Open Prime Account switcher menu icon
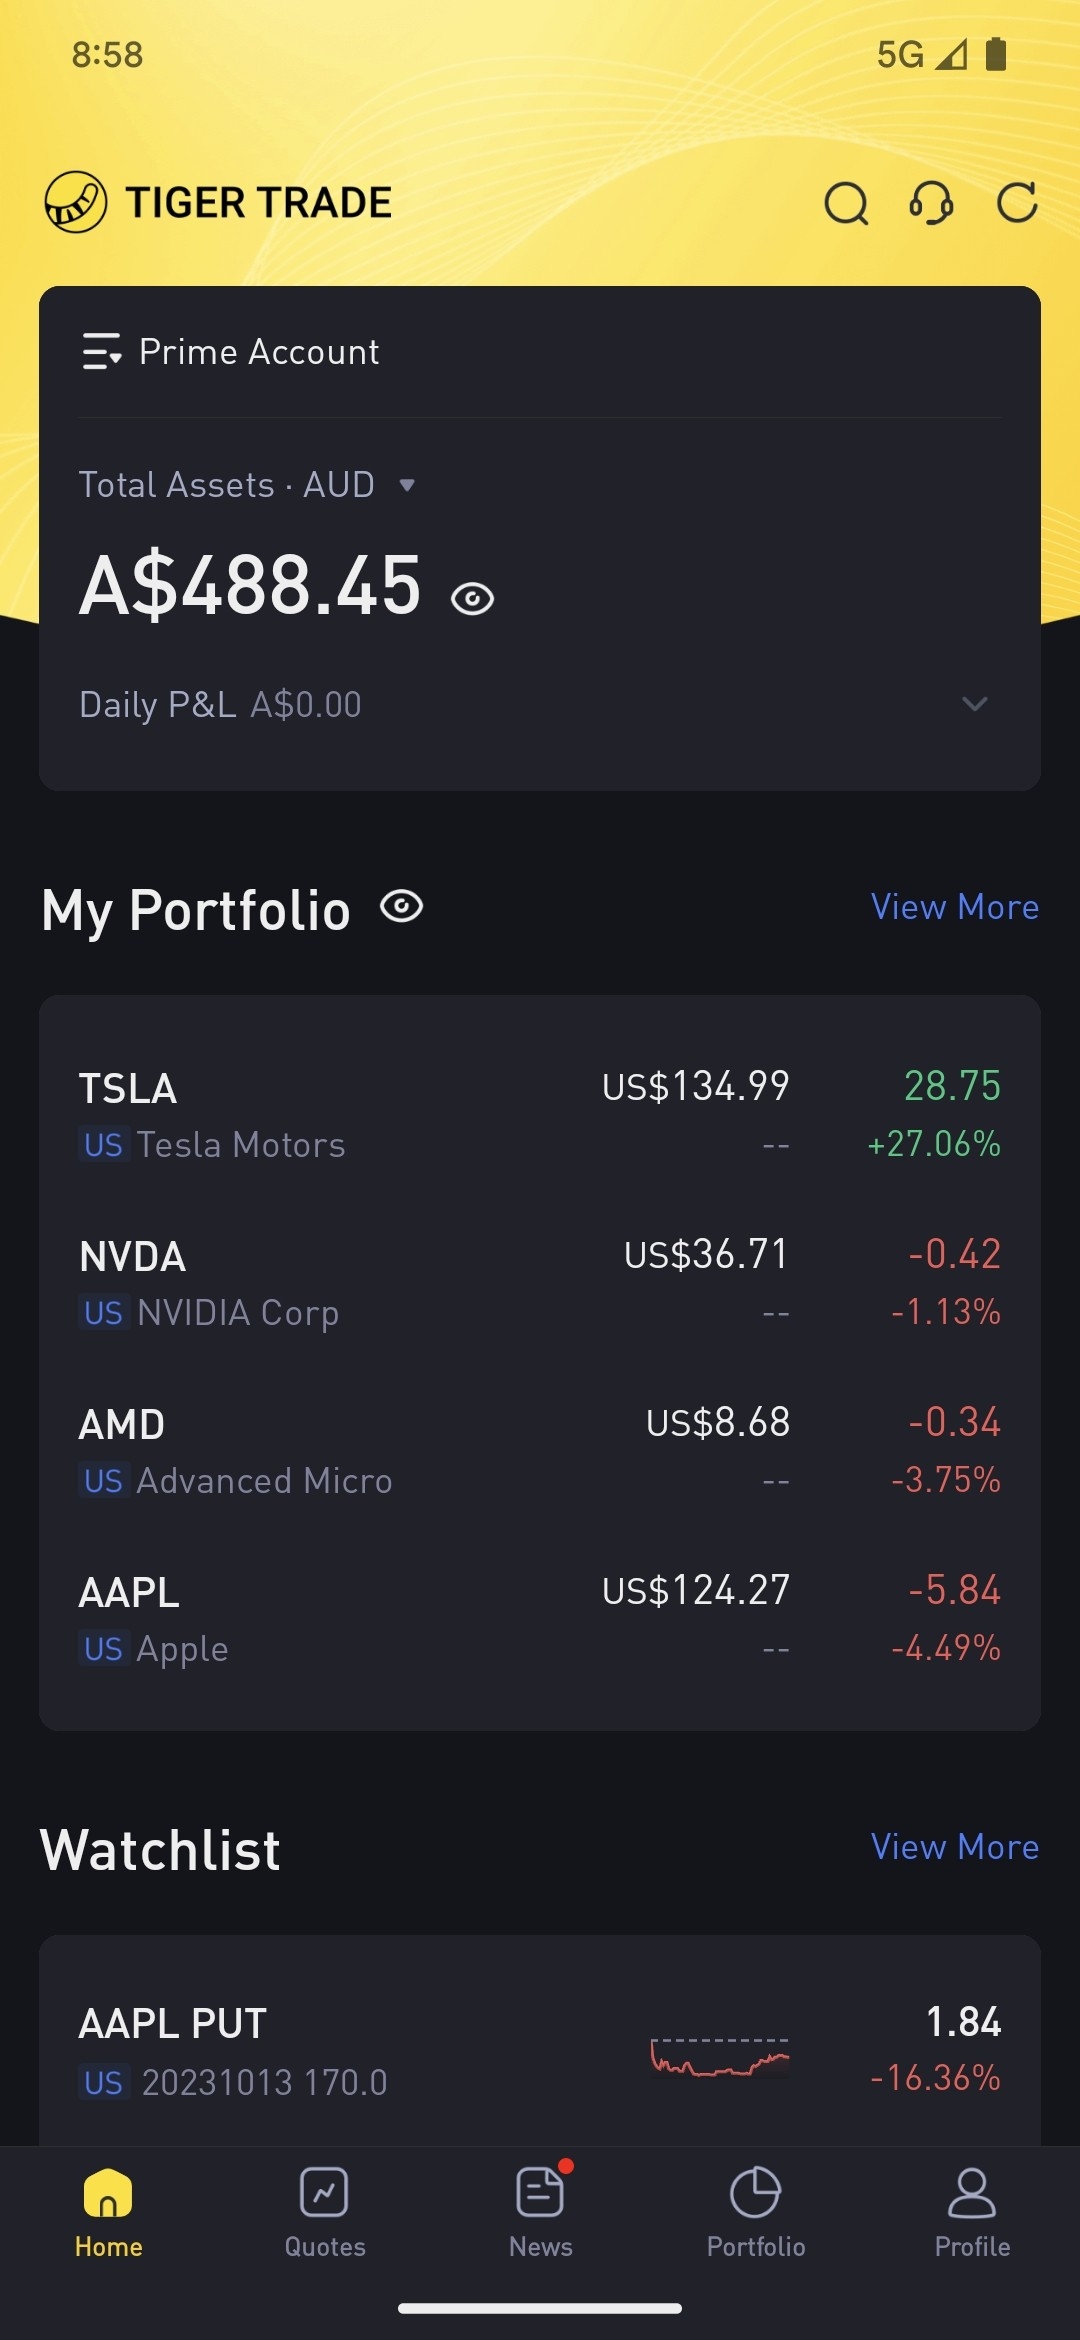This screenshot has width=1080, height=2340. (x=101, y=352)
